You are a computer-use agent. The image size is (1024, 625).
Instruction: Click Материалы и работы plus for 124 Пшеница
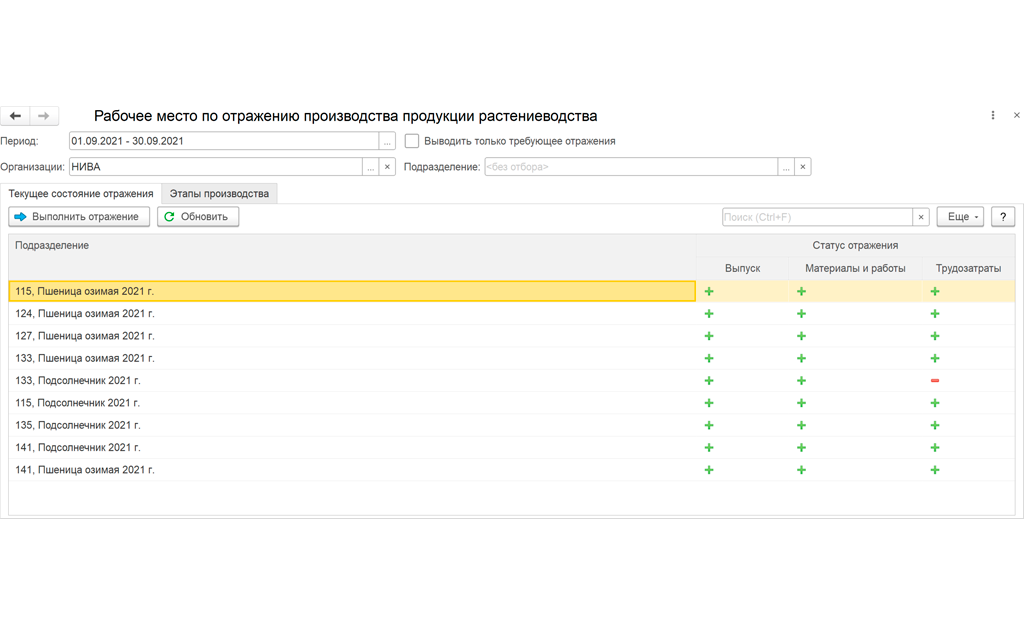point(801,313)
